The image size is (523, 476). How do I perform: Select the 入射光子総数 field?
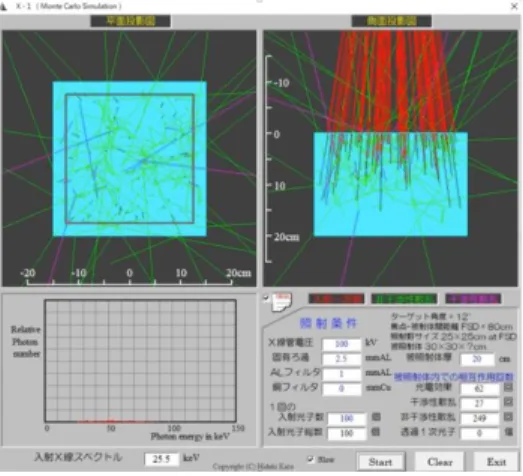[x=347, y=433]
